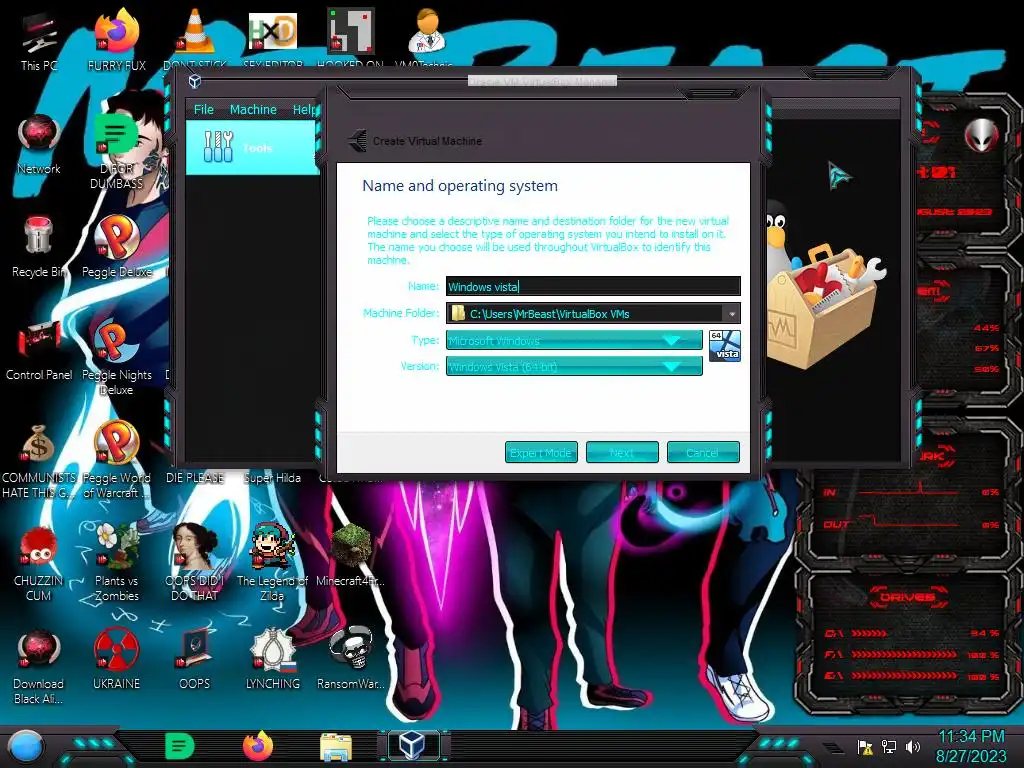1024x768 pixels.
Task: Launch Peggle Deluxe from the desktop
Action: pyautogui.click(x=117, y=247)
